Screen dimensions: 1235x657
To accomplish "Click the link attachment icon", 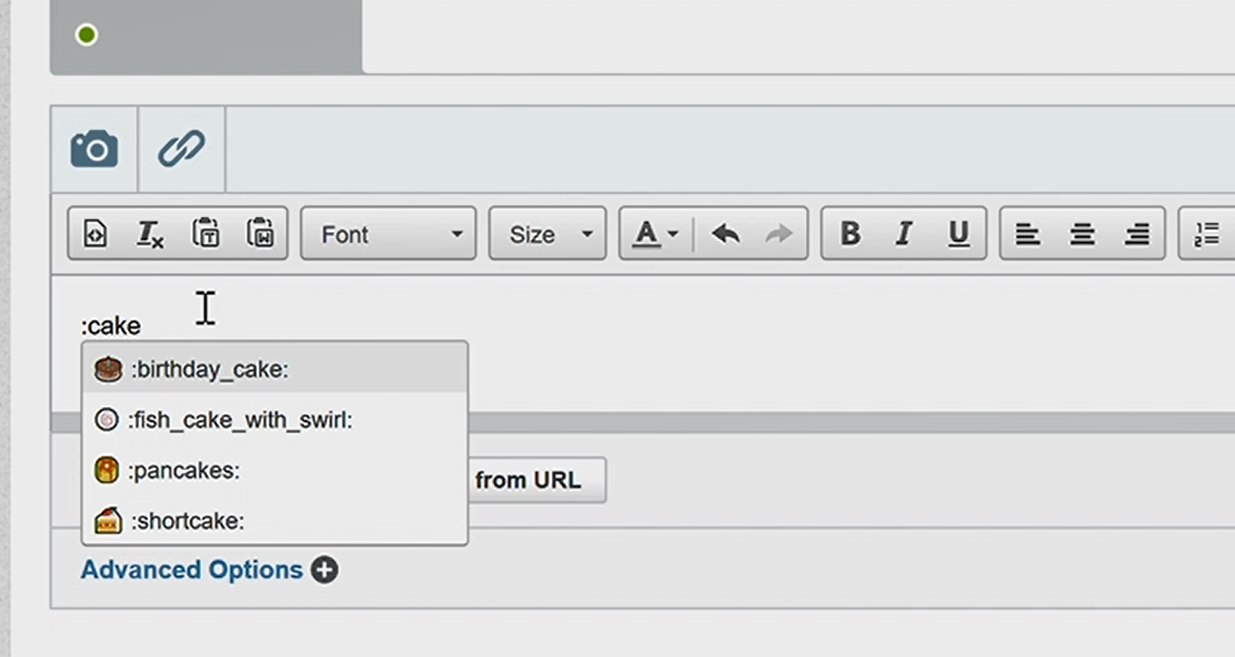I will click(x=181, y=150).
